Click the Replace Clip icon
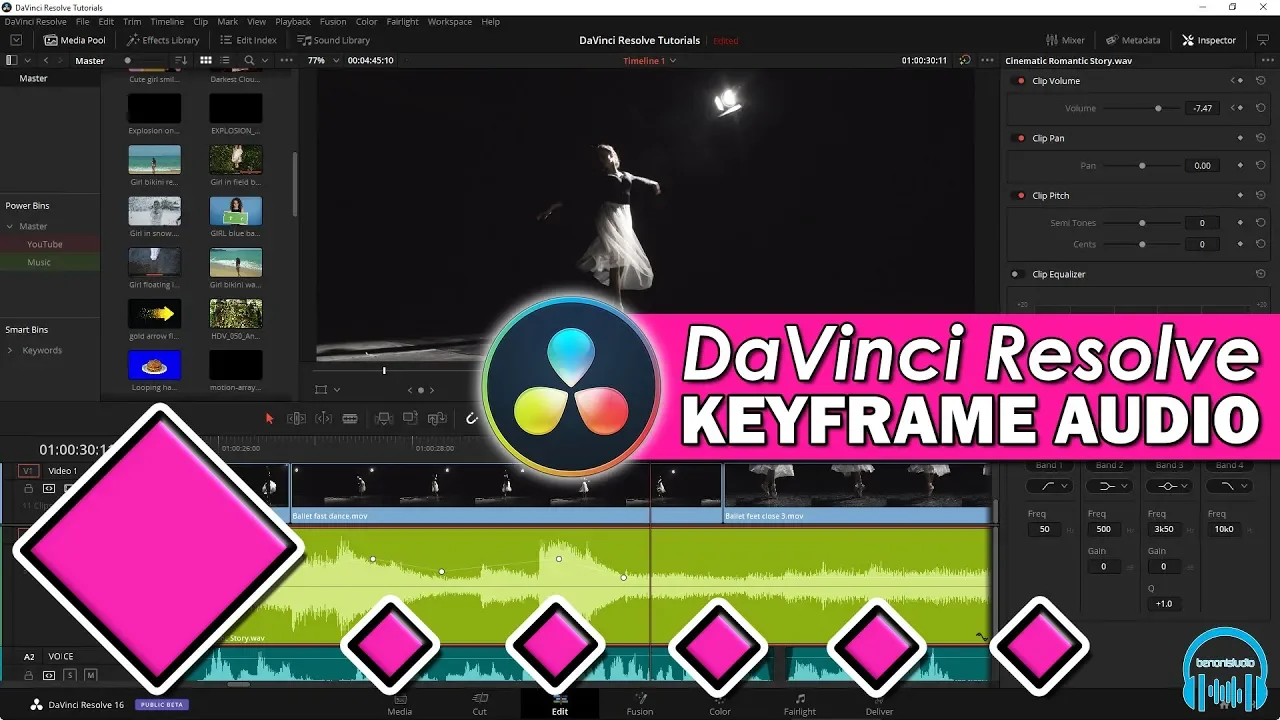Viewport: 1280px width, 720px height. click(437, 419)
